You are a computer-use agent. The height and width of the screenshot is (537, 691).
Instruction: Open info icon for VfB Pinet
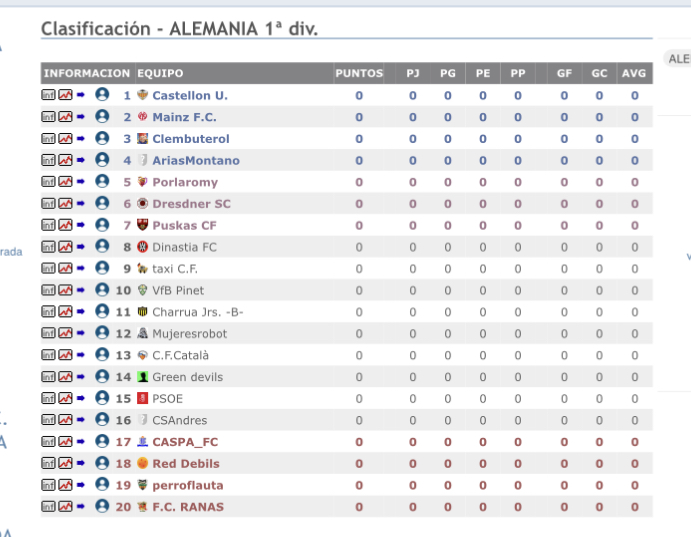pos(48,290)
